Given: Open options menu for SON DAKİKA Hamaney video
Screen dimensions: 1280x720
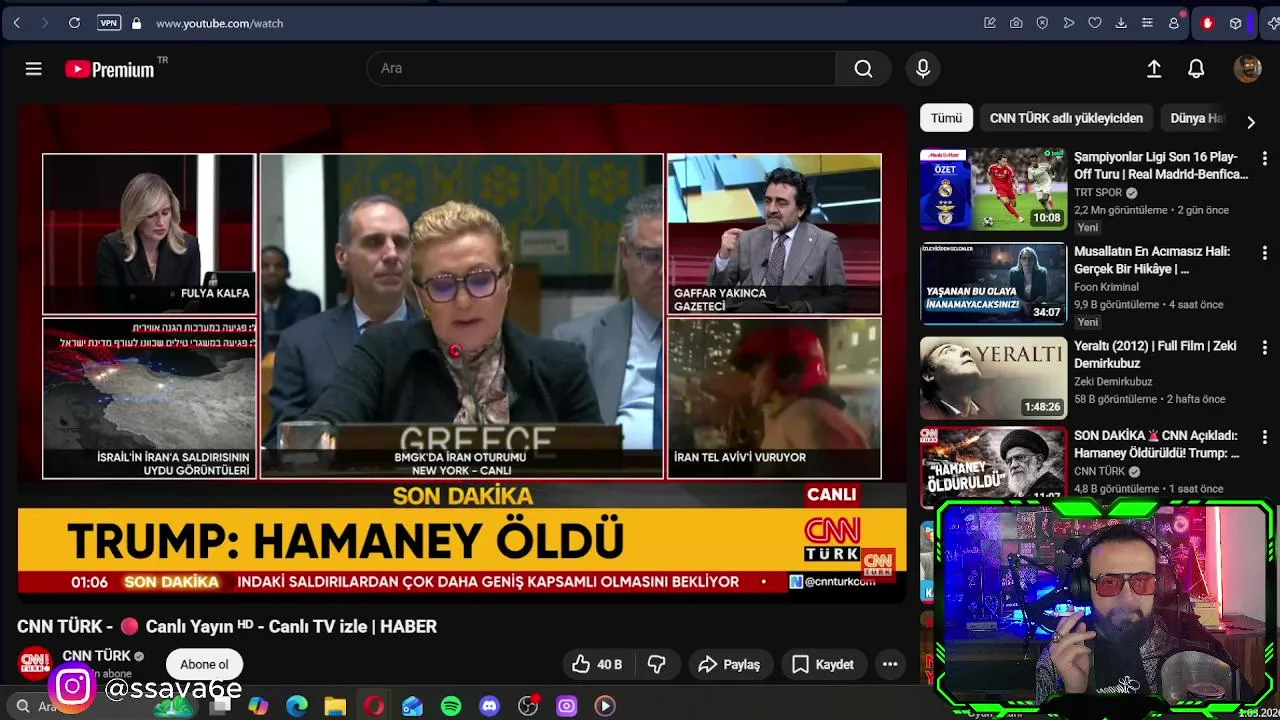Looking at the screenshot, I should (1264, 437).
